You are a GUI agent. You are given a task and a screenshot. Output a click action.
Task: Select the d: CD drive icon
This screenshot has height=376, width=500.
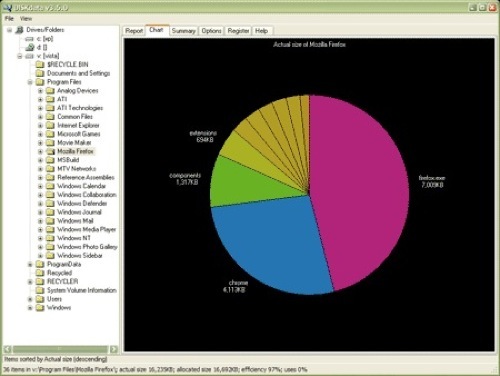(x=30, y=47)
